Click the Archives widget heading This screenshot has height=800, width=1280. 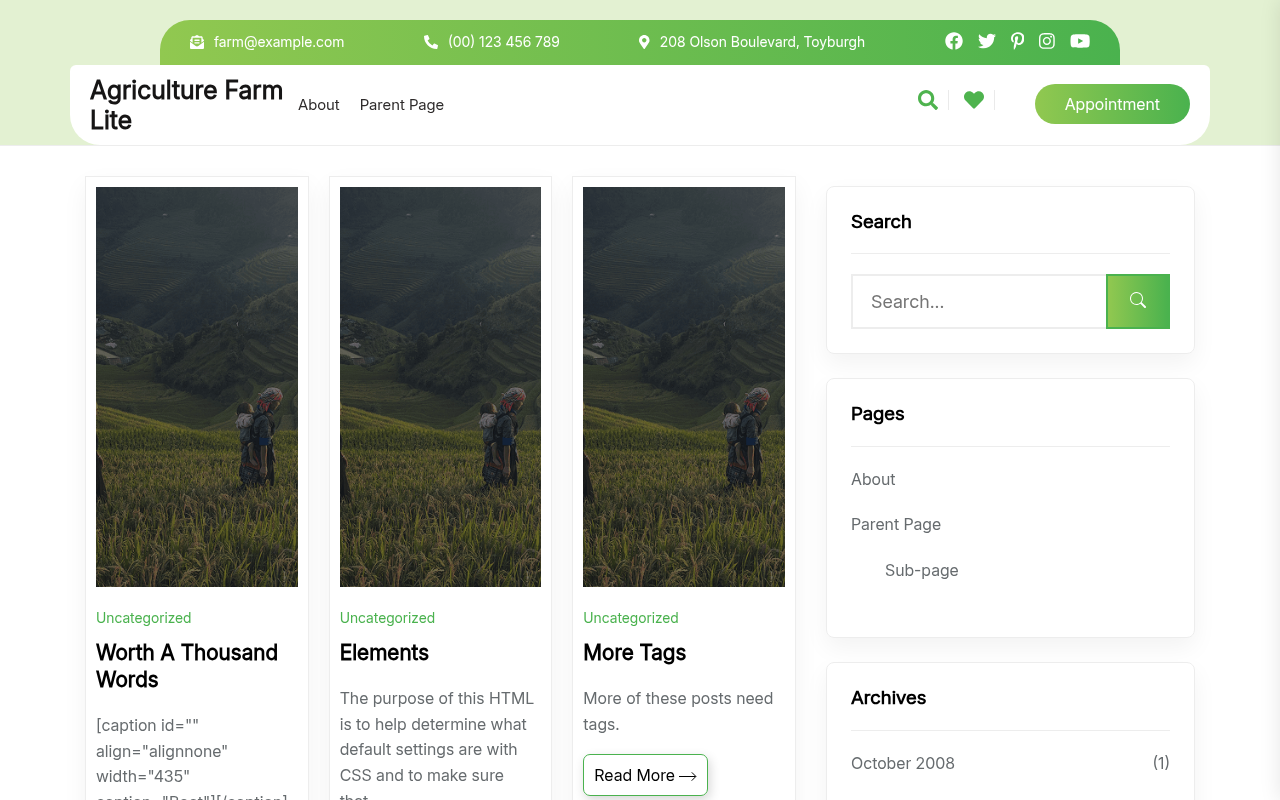point(889,698)
